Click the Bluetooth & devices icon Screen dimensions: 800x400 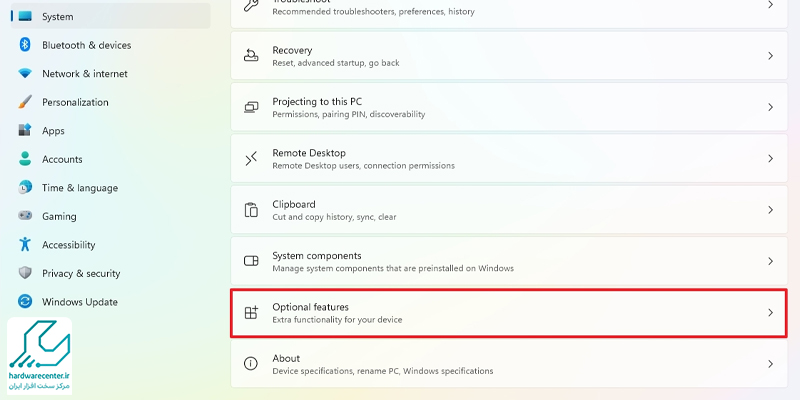click(24, 45)
